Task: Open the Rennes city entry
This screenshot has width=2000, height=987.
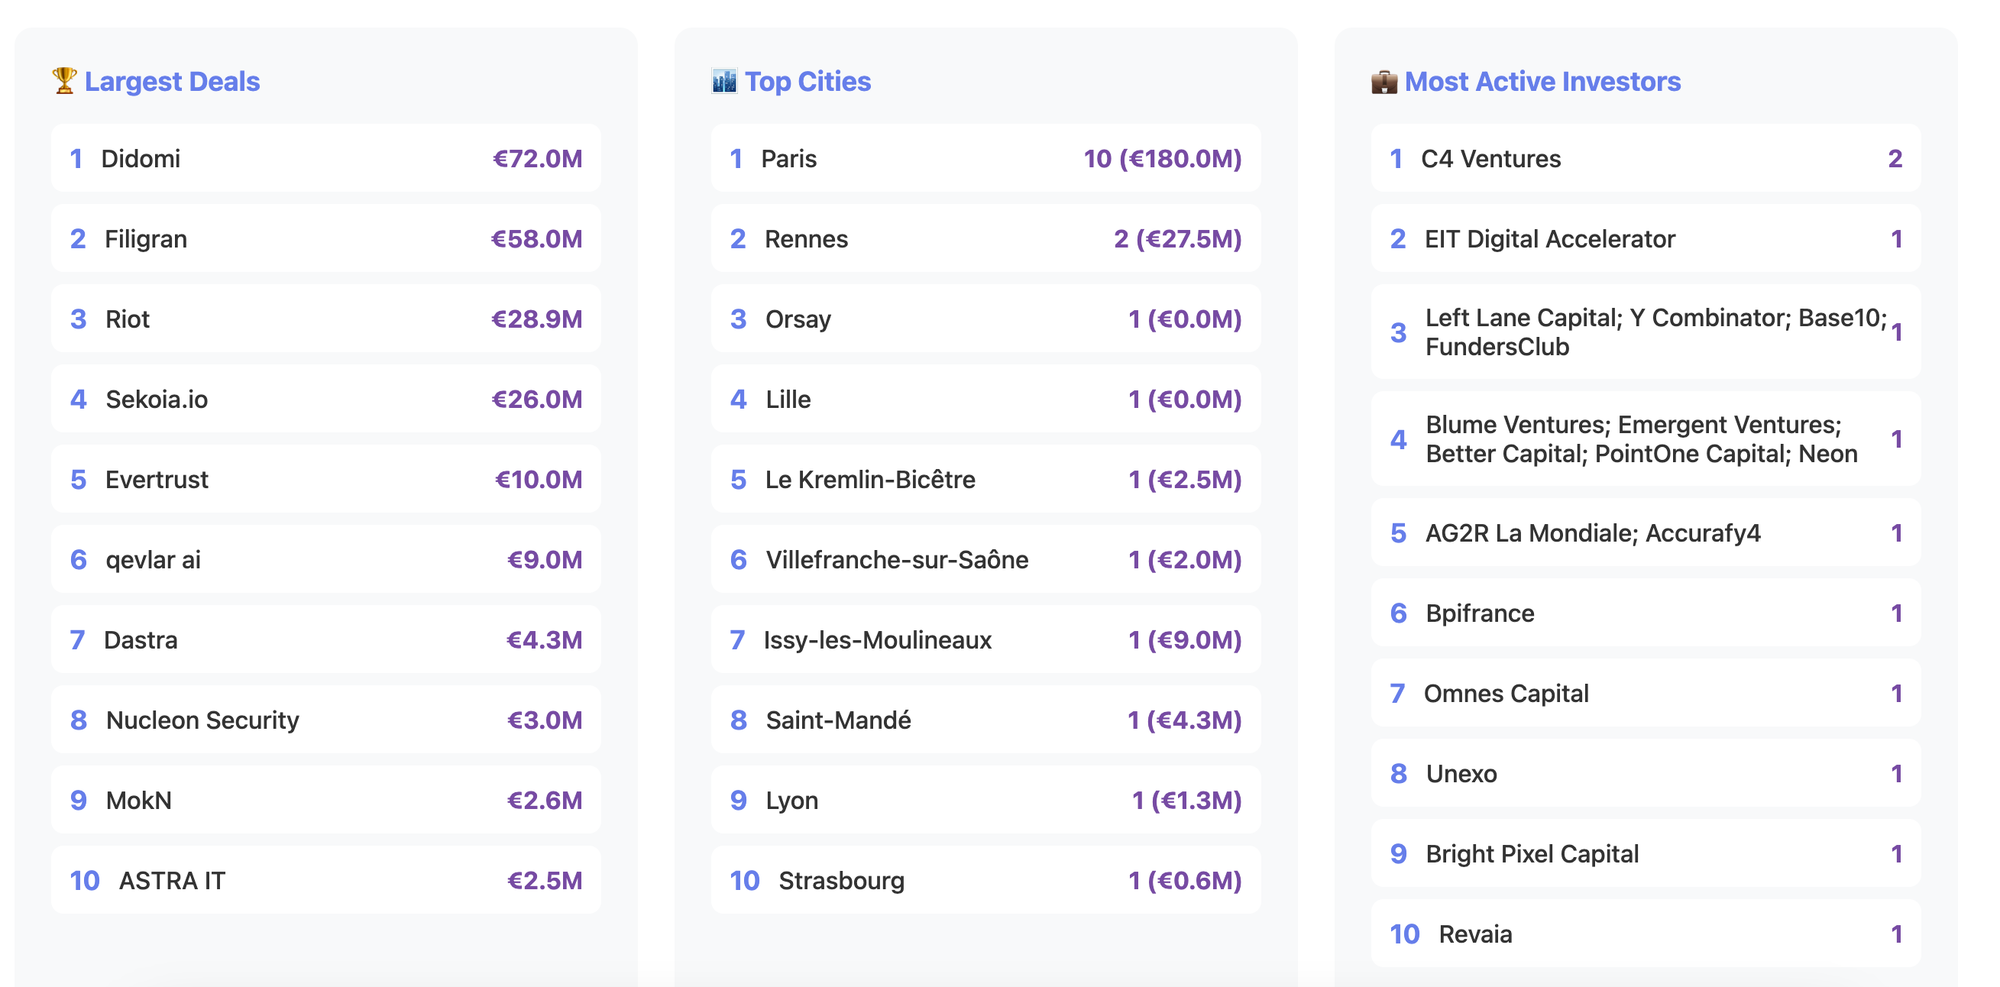Action: 986,239
